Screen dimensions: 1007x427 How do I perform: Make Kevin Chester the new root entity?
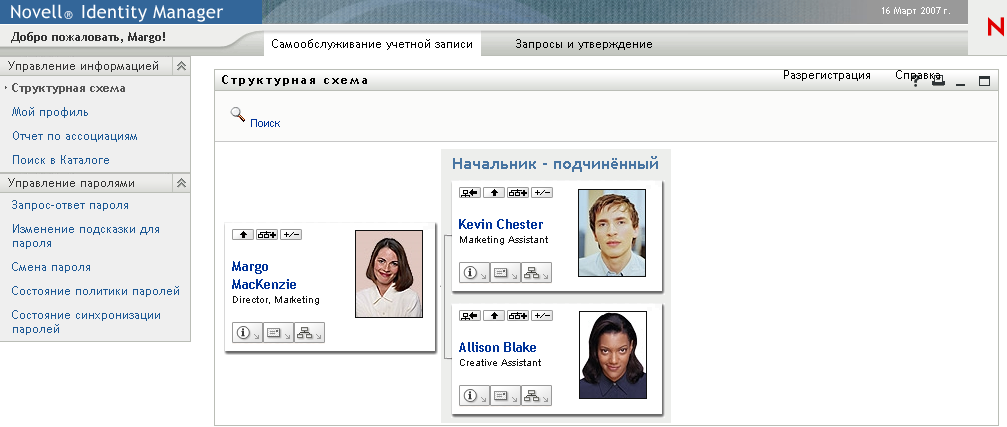(x=470, y=193)
